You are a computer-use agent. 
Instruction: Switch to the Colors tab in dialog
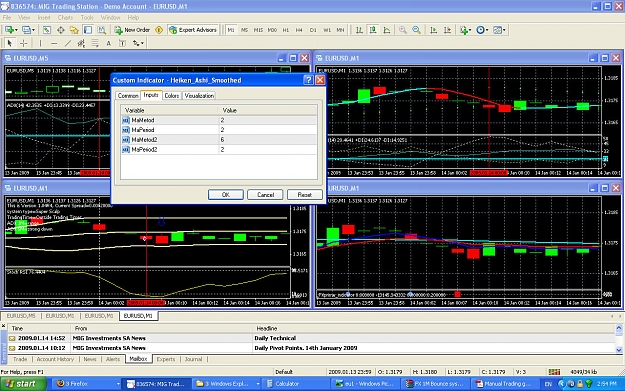(172, 96)
